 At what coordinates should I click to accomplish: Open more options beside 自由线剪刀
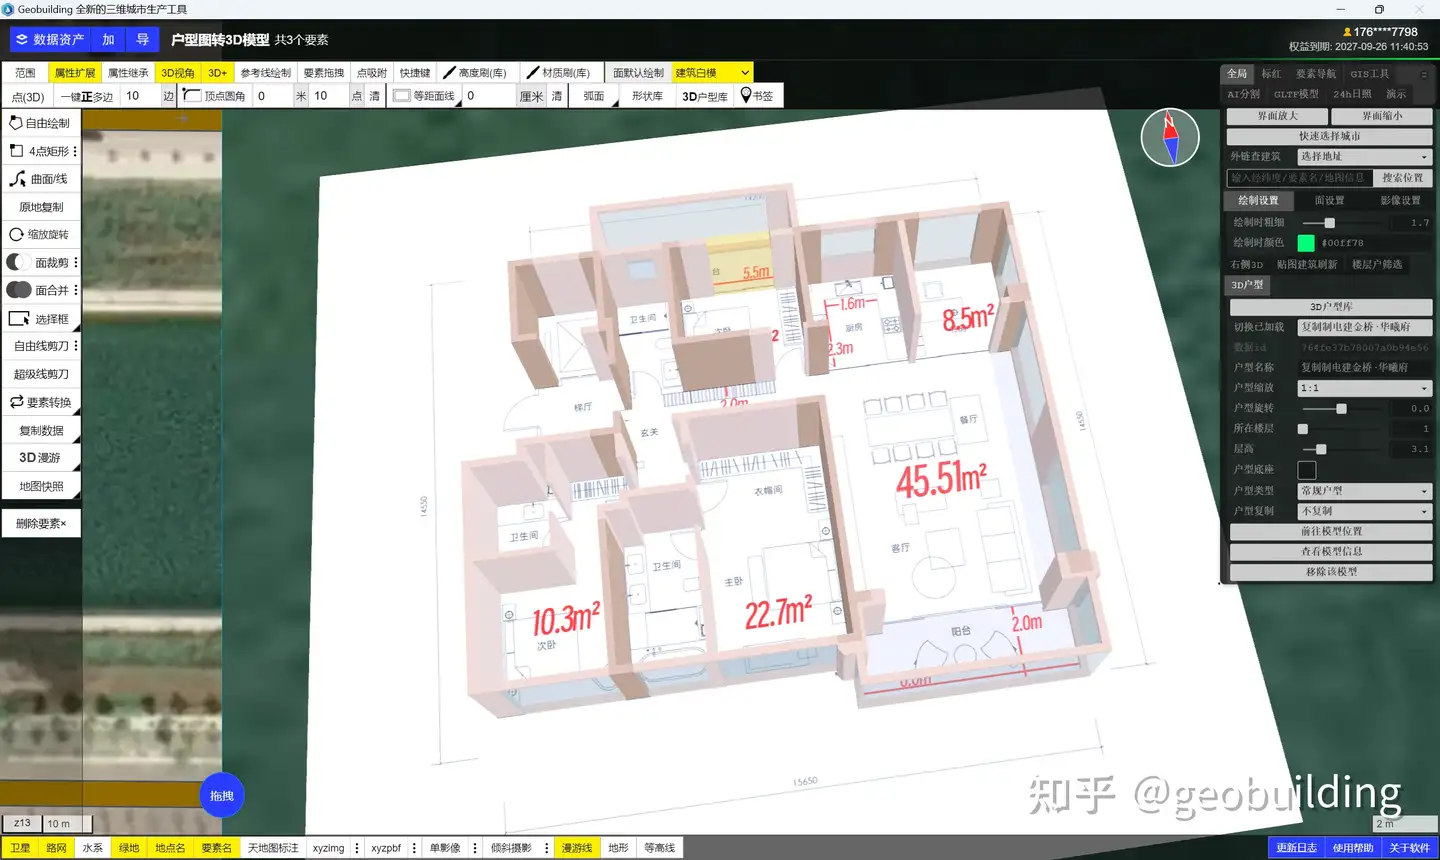(76, 346)
